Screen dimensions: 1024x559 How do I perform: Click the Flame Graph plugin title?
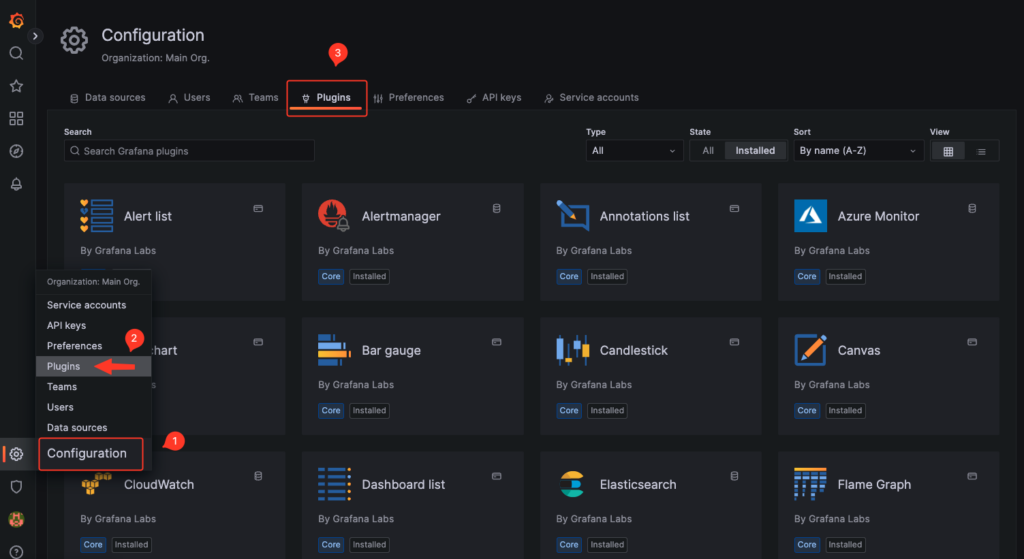point(874,485)
